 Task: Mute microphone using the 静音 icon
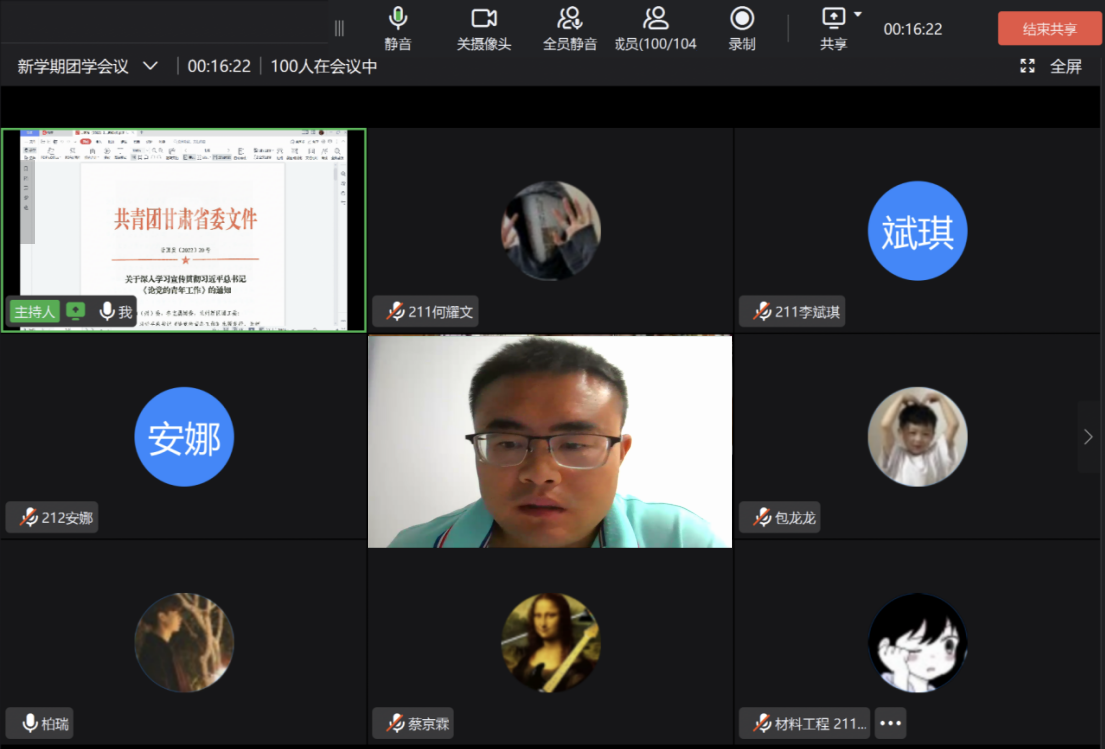(x=398, y=19)
